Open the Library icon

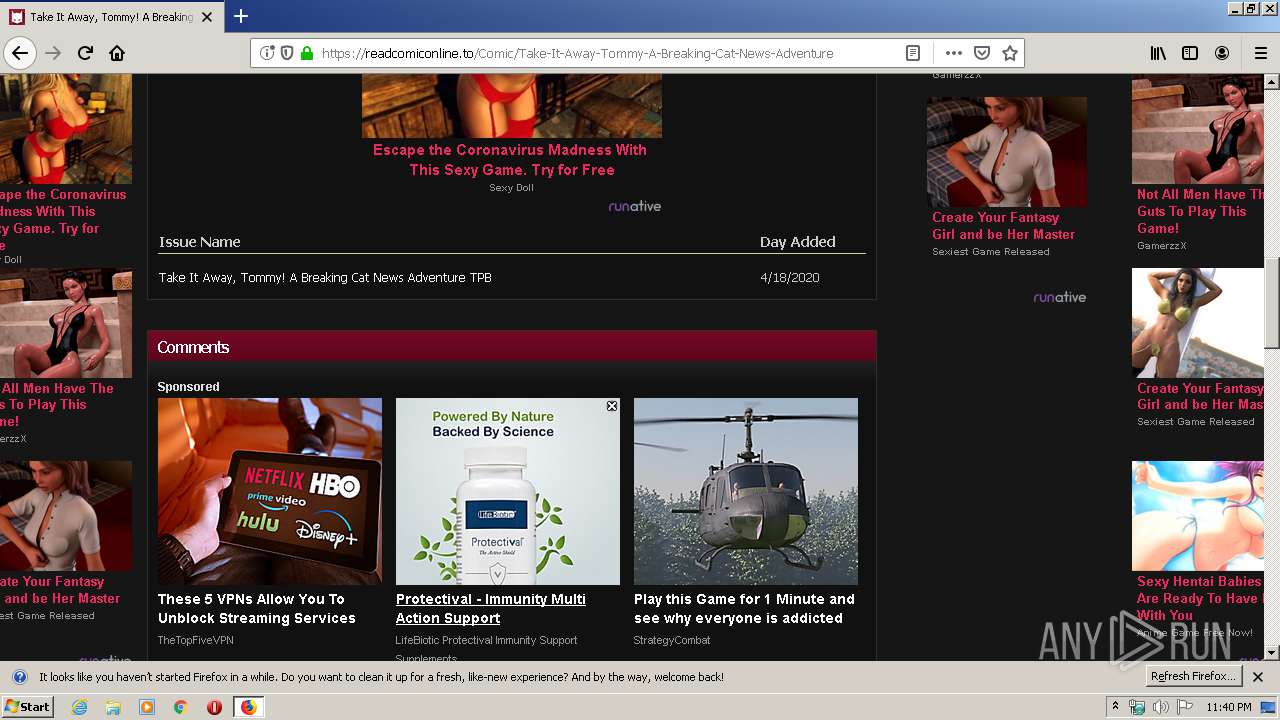[x=1158, y=53]
